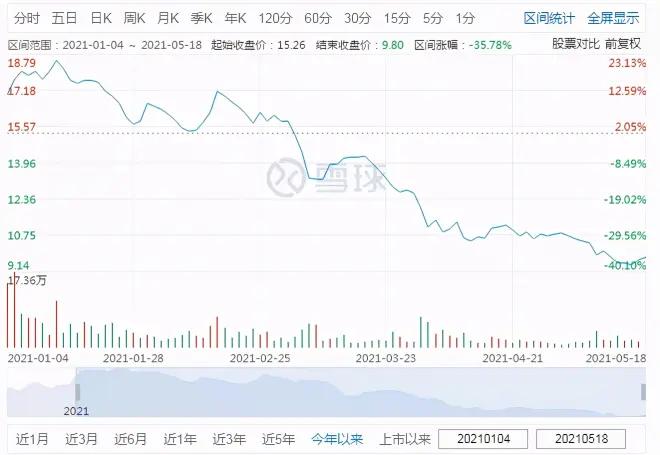Image resolution: width=660 pixels, height=455 pixels.
Task: Select the 60分 interval
Action: point(317,18)
